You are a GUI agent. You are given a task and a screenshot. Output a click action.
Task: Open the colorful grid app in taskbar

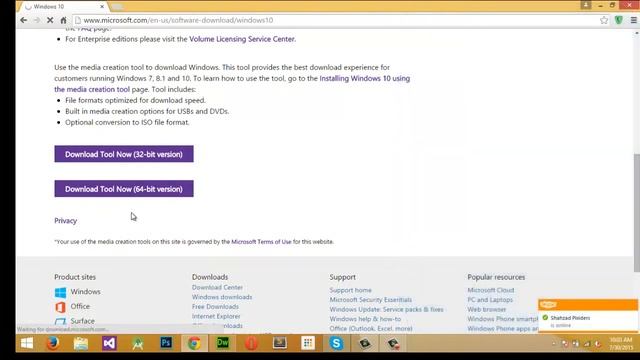(308, 343)
